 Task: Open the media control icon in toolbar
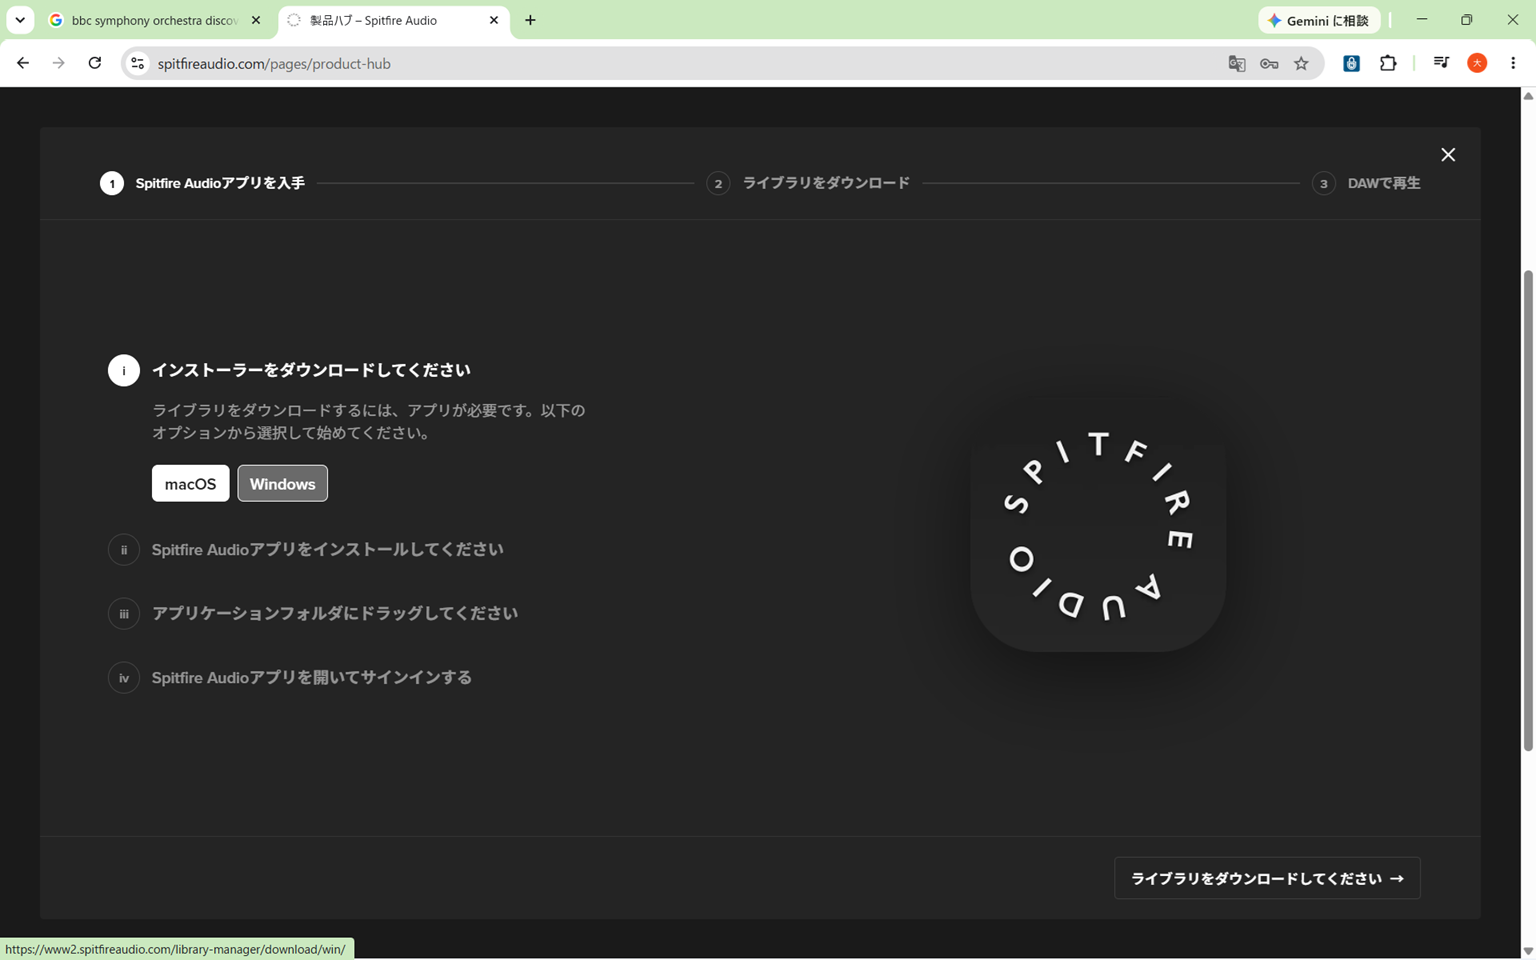click(1441, 63)
